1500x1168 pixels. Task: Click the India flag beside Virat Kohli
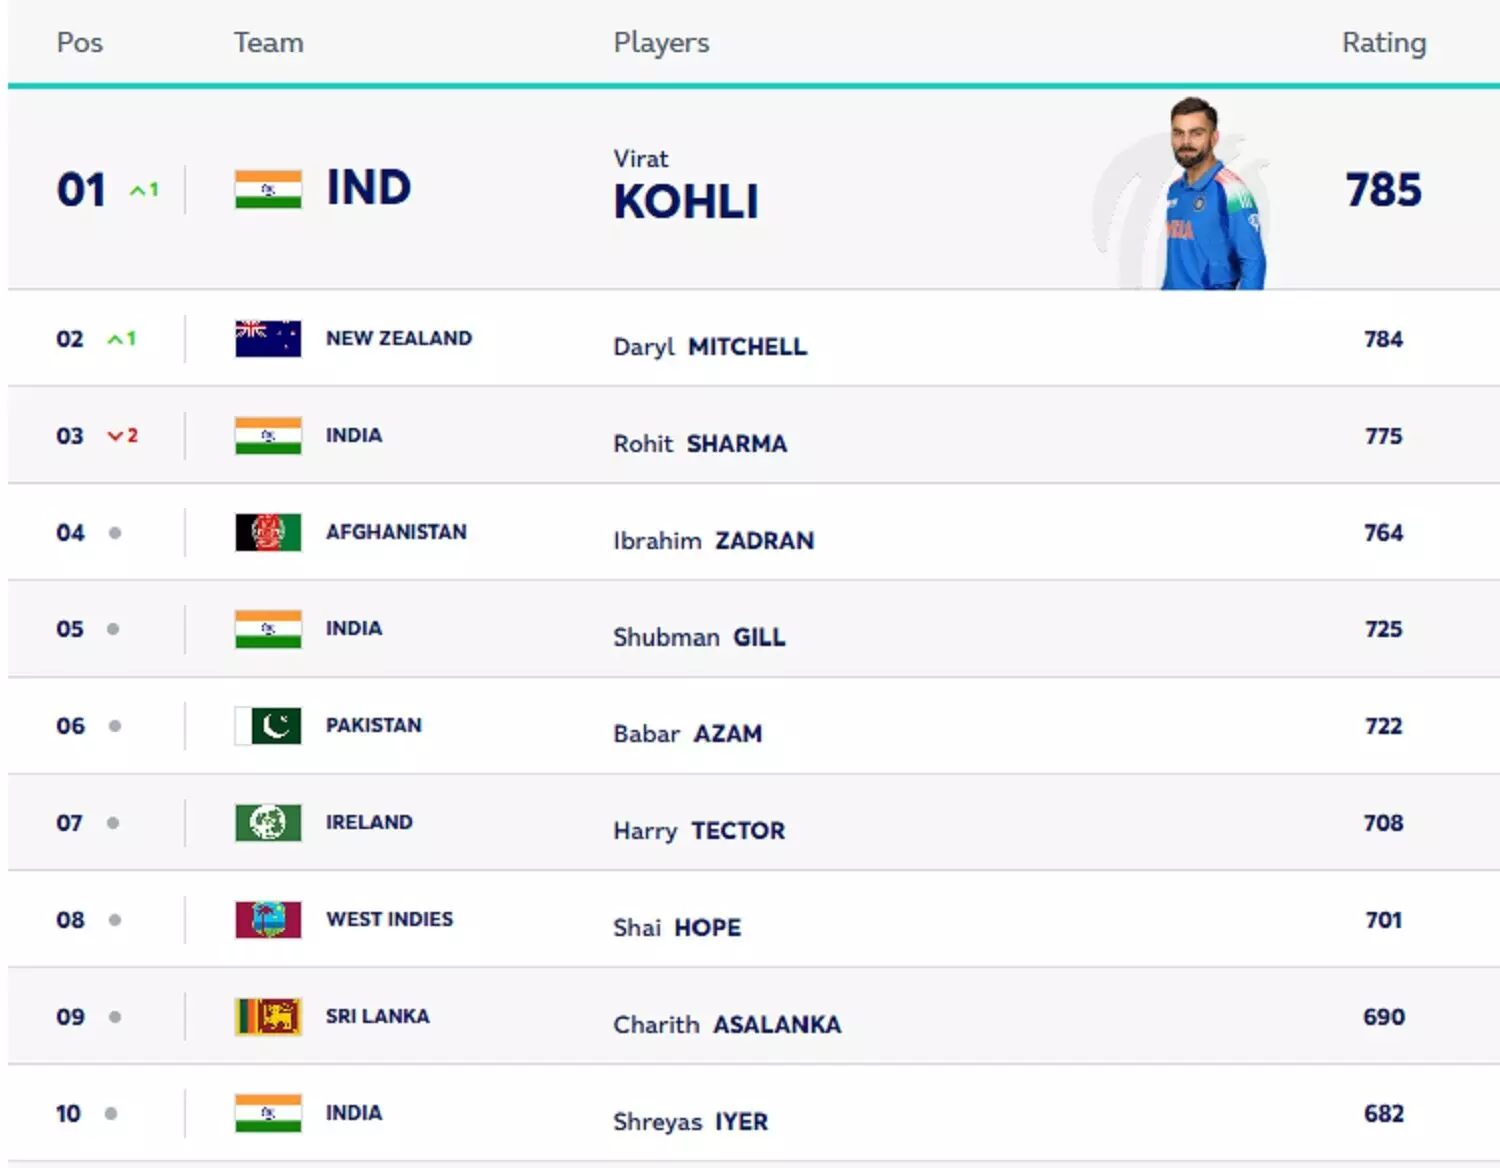click(268, 189)
